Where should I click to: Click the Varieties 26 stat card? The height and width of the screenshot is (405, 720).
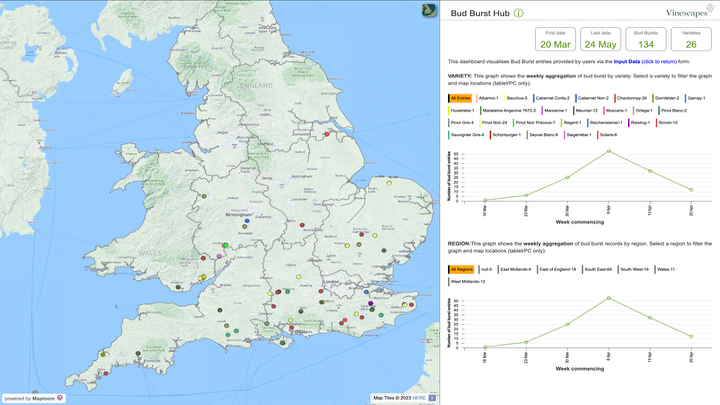[x=691, y=40]
